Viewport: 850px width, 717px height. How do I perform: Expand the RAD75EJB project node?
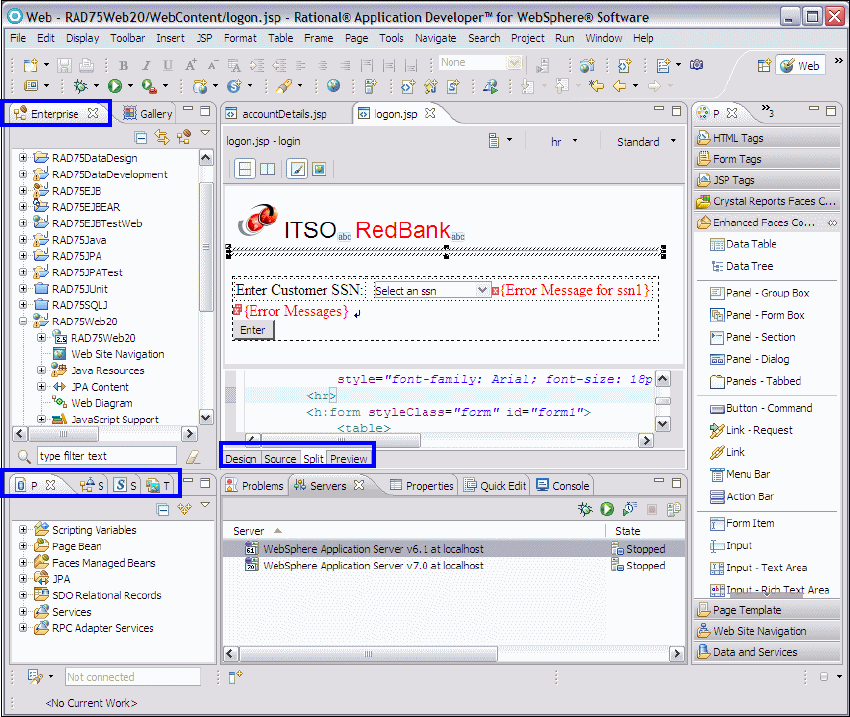coord(23,191)
